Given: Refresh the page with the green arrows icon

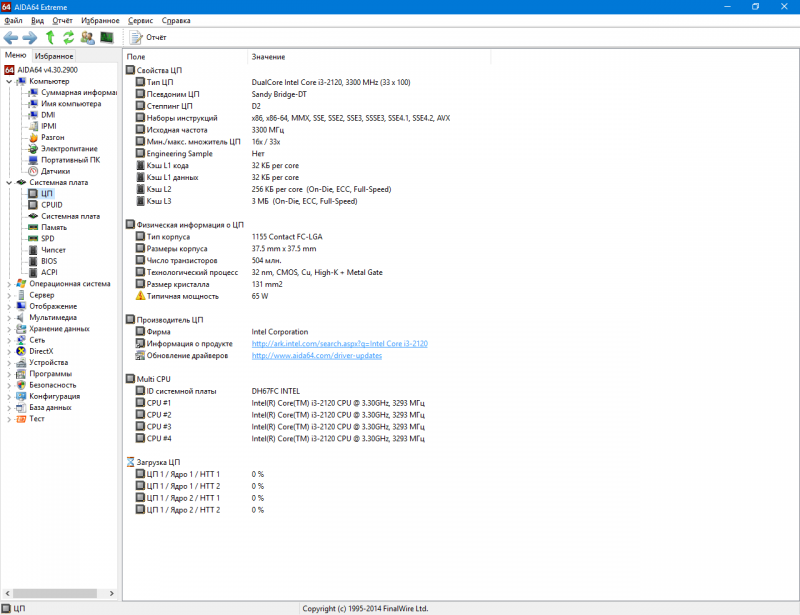Looking at the screenshot, I should (69, 37).
